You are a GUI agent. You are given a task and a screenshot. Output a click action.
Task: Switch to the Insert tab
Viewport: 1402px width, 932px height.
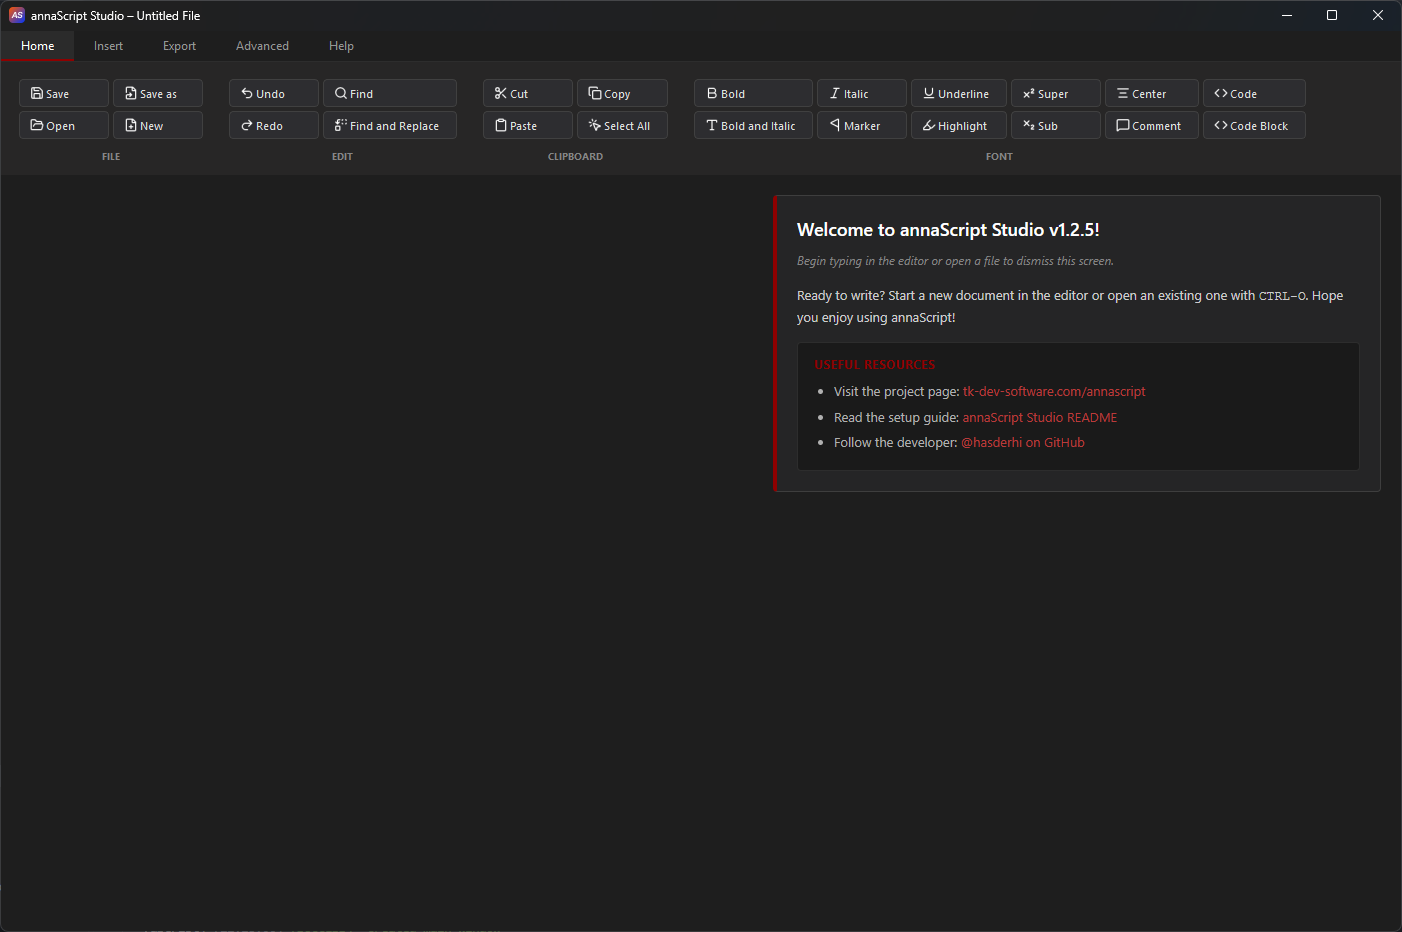(108, 46)
